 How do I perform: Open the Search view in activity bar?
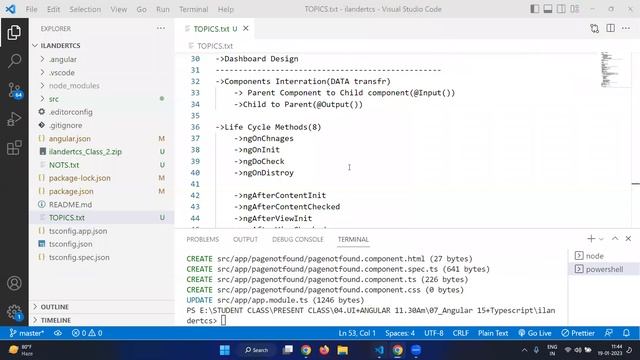[14, 61]
